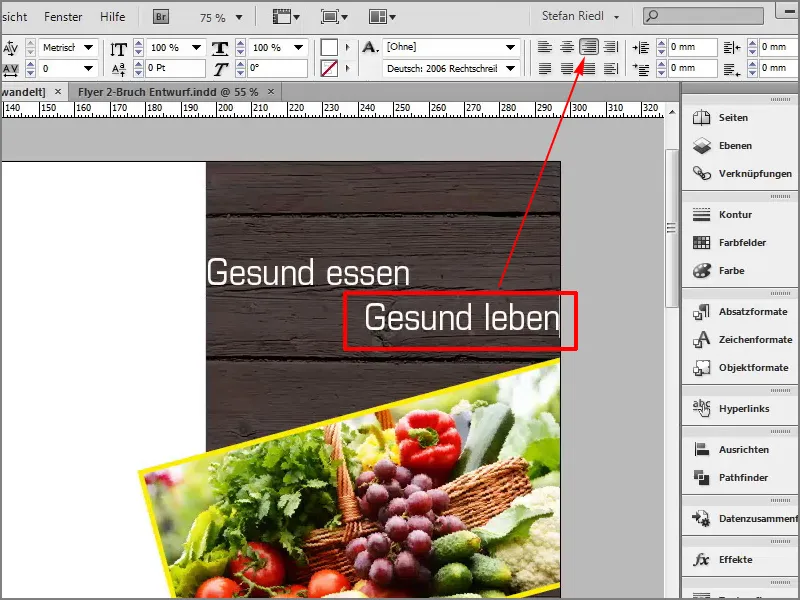Image resolution: width=800 pixels, height=600 pixels.
Task: Open the Deutsch: 2006 Rechtschreibung language dropdown
Action: tap(510, 68)
